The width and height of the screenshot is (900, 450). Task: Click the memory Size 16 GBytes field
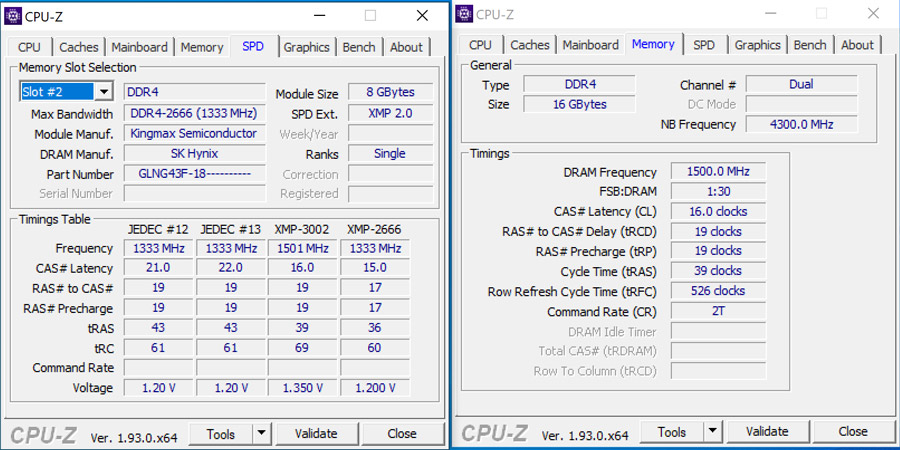[580, 104]
